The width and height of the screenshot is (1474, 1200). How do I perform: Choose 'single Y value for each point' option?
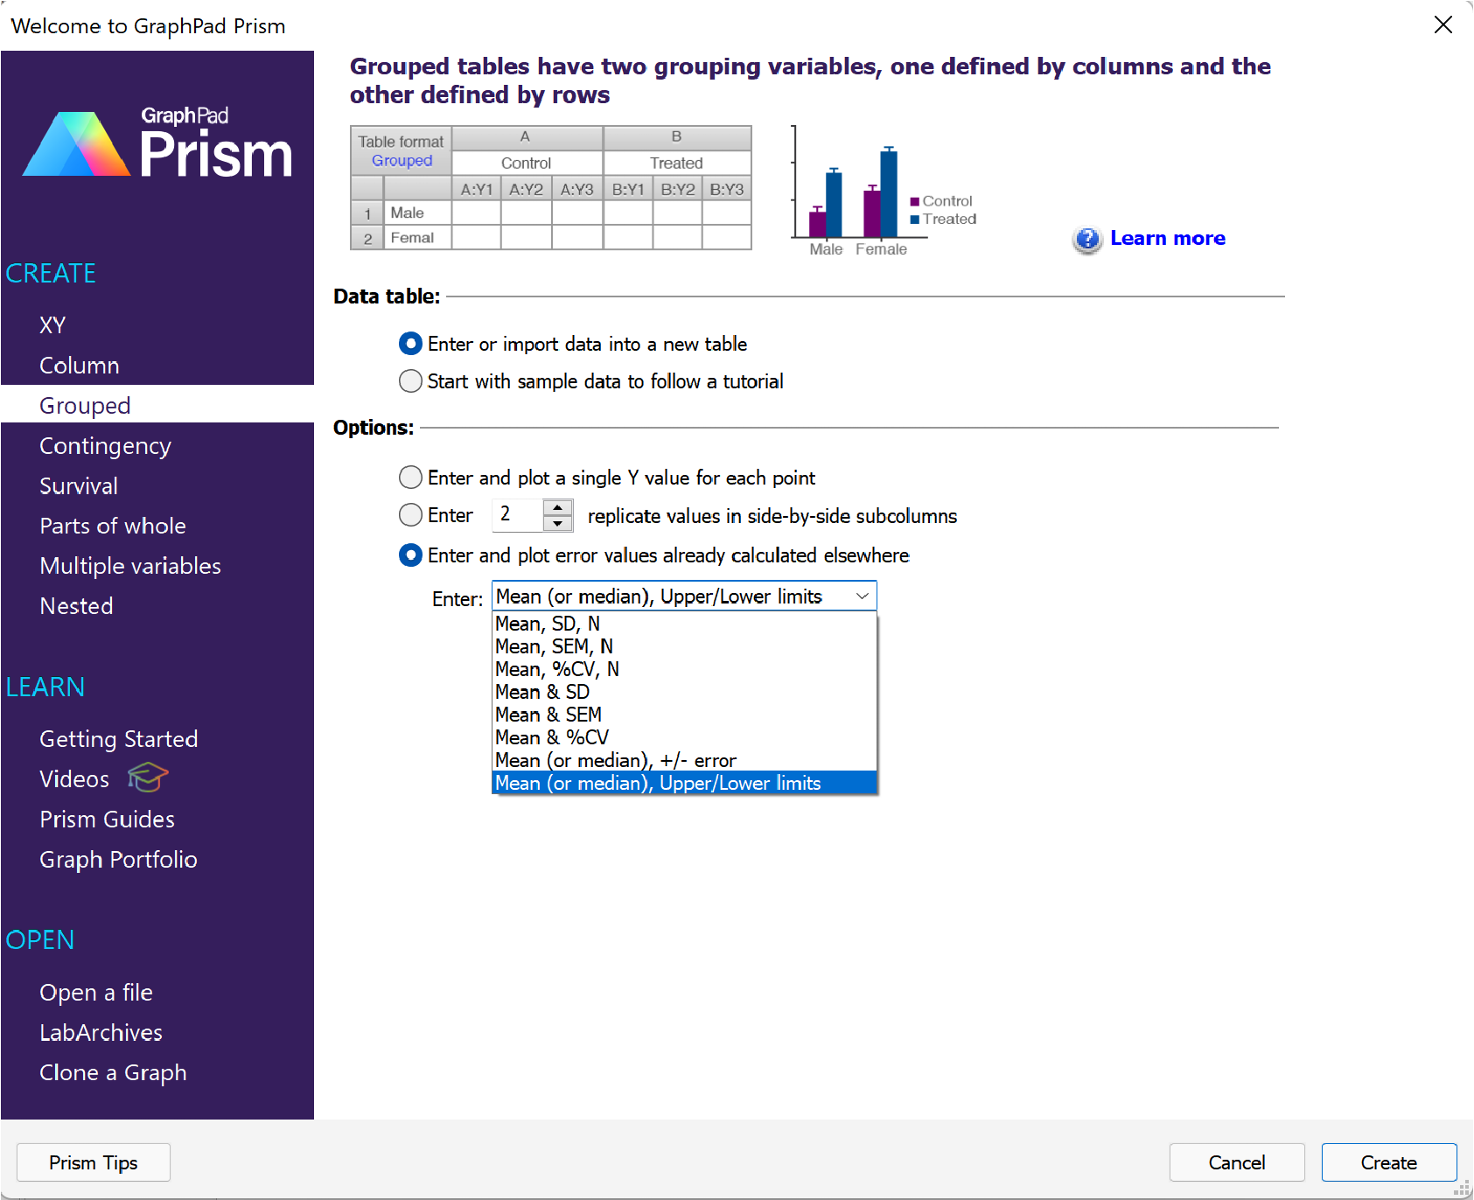410,478
